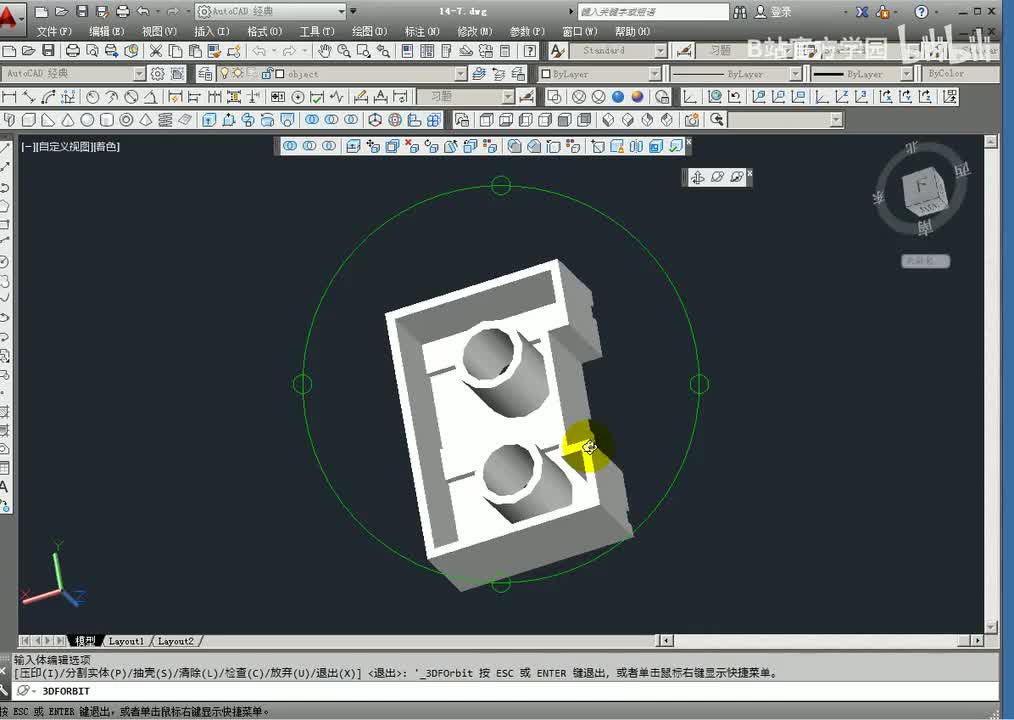Click the Continuous Orbit icon in orbit toolbar
Viewport: 1014px width, 720px height.
(737, 177)
